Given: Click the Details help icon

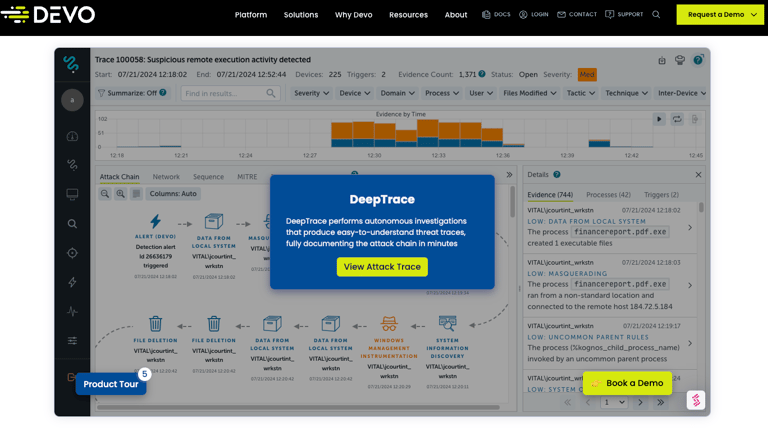Looking at the screenshot, I should point(557,174).
